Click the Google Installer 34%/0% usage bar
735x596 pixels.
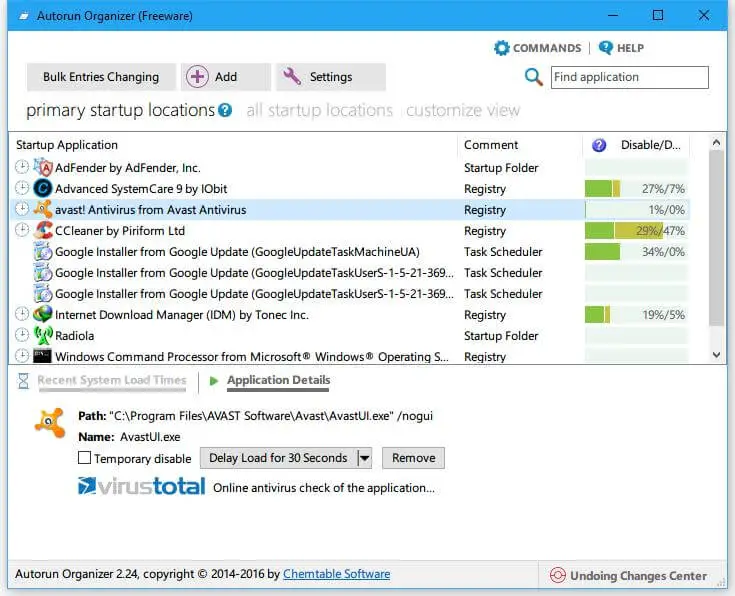(x=636, y=252)
